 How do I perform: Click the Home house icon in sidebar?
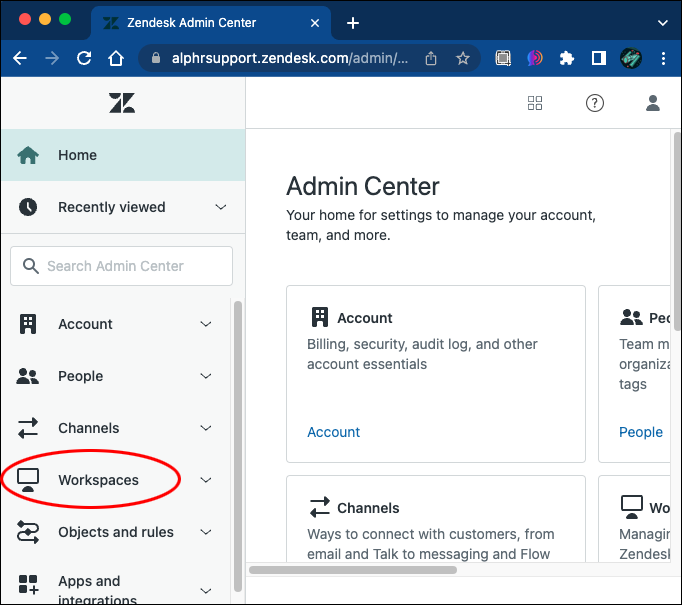pos(28,155)
